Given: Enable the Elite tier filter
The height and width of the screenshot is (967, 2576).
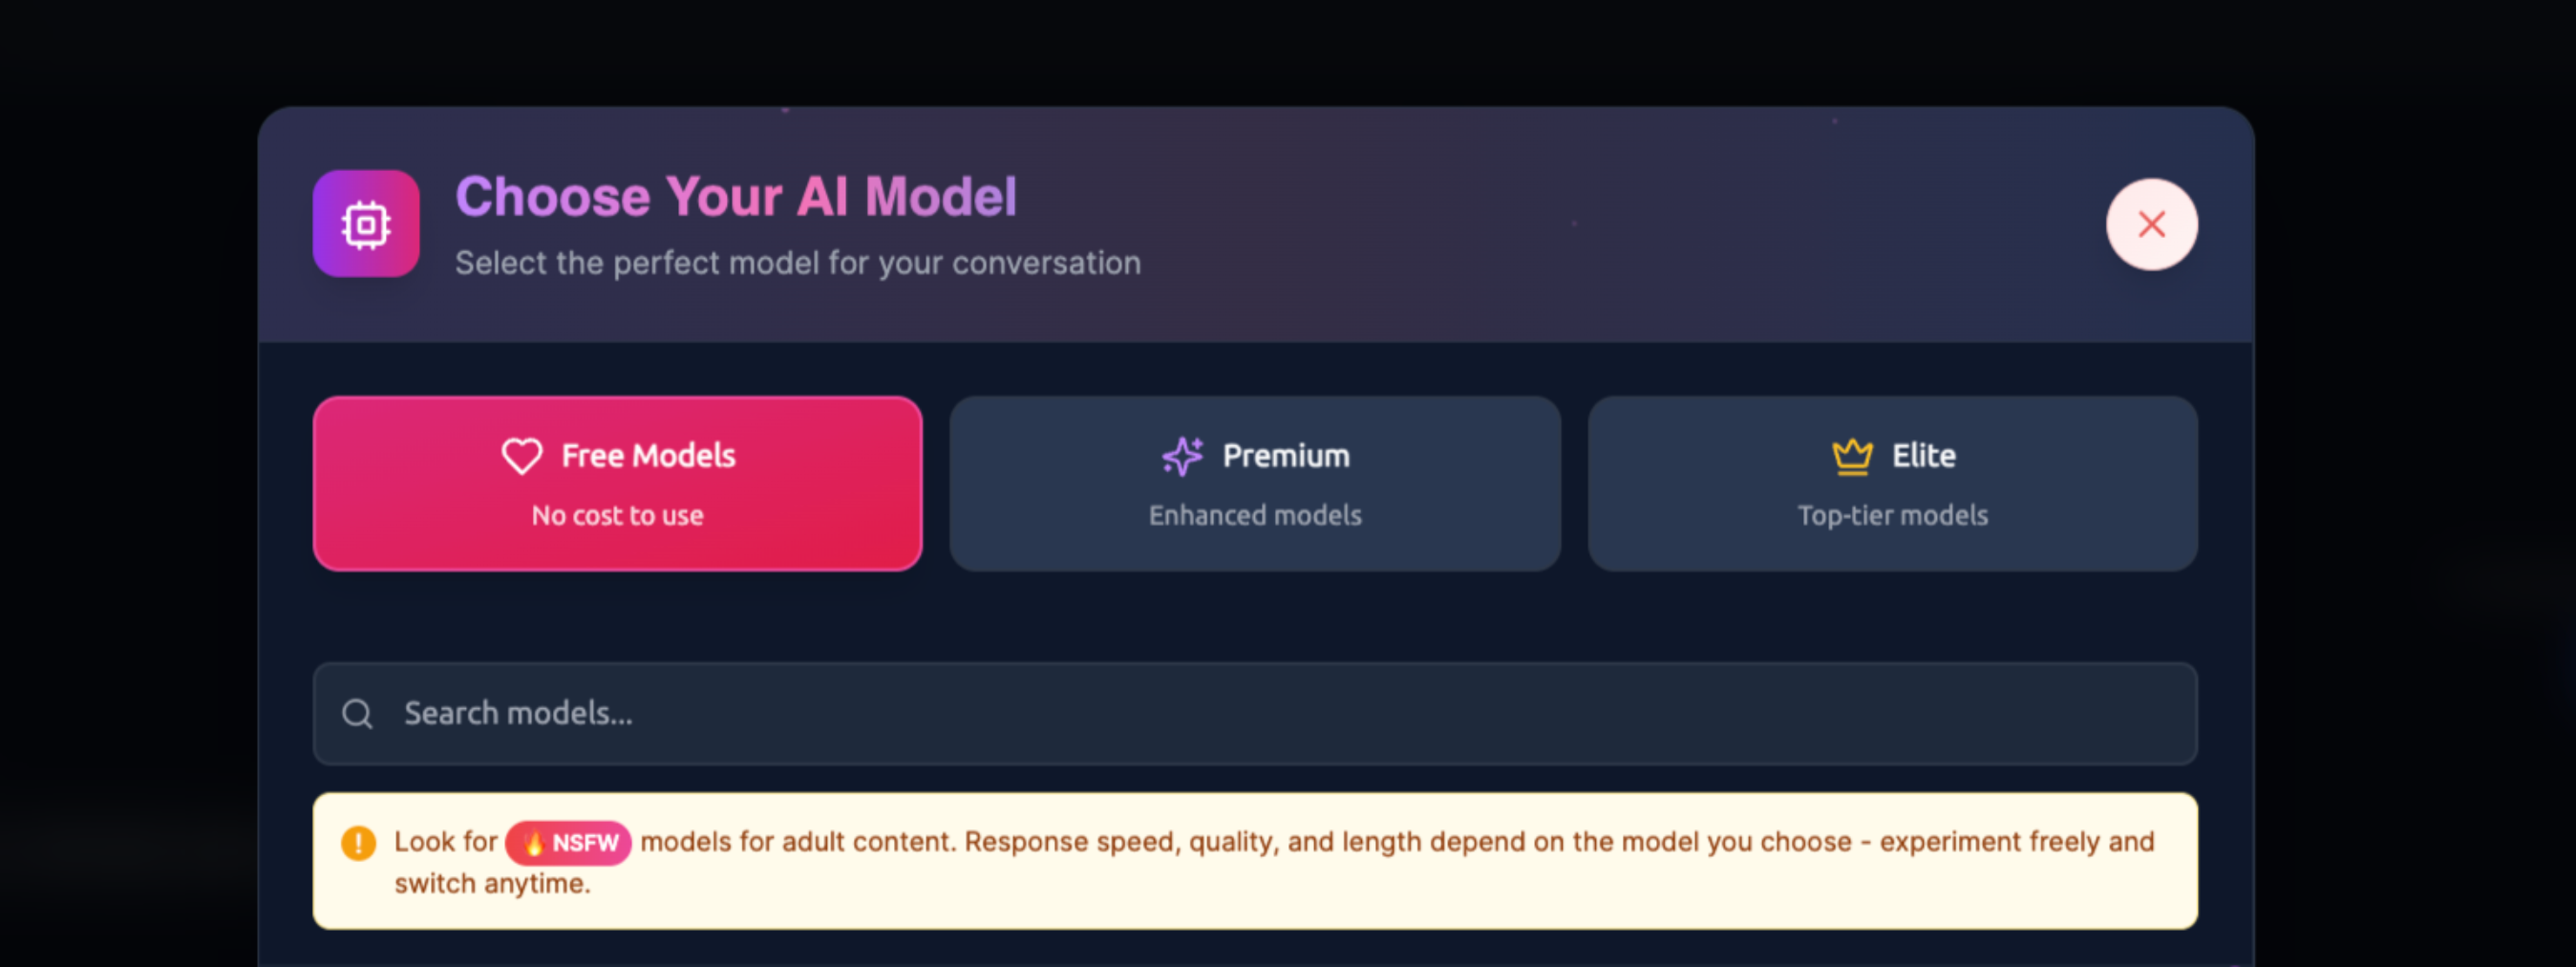Looking at the screenshot, I should click(1891, 483).
